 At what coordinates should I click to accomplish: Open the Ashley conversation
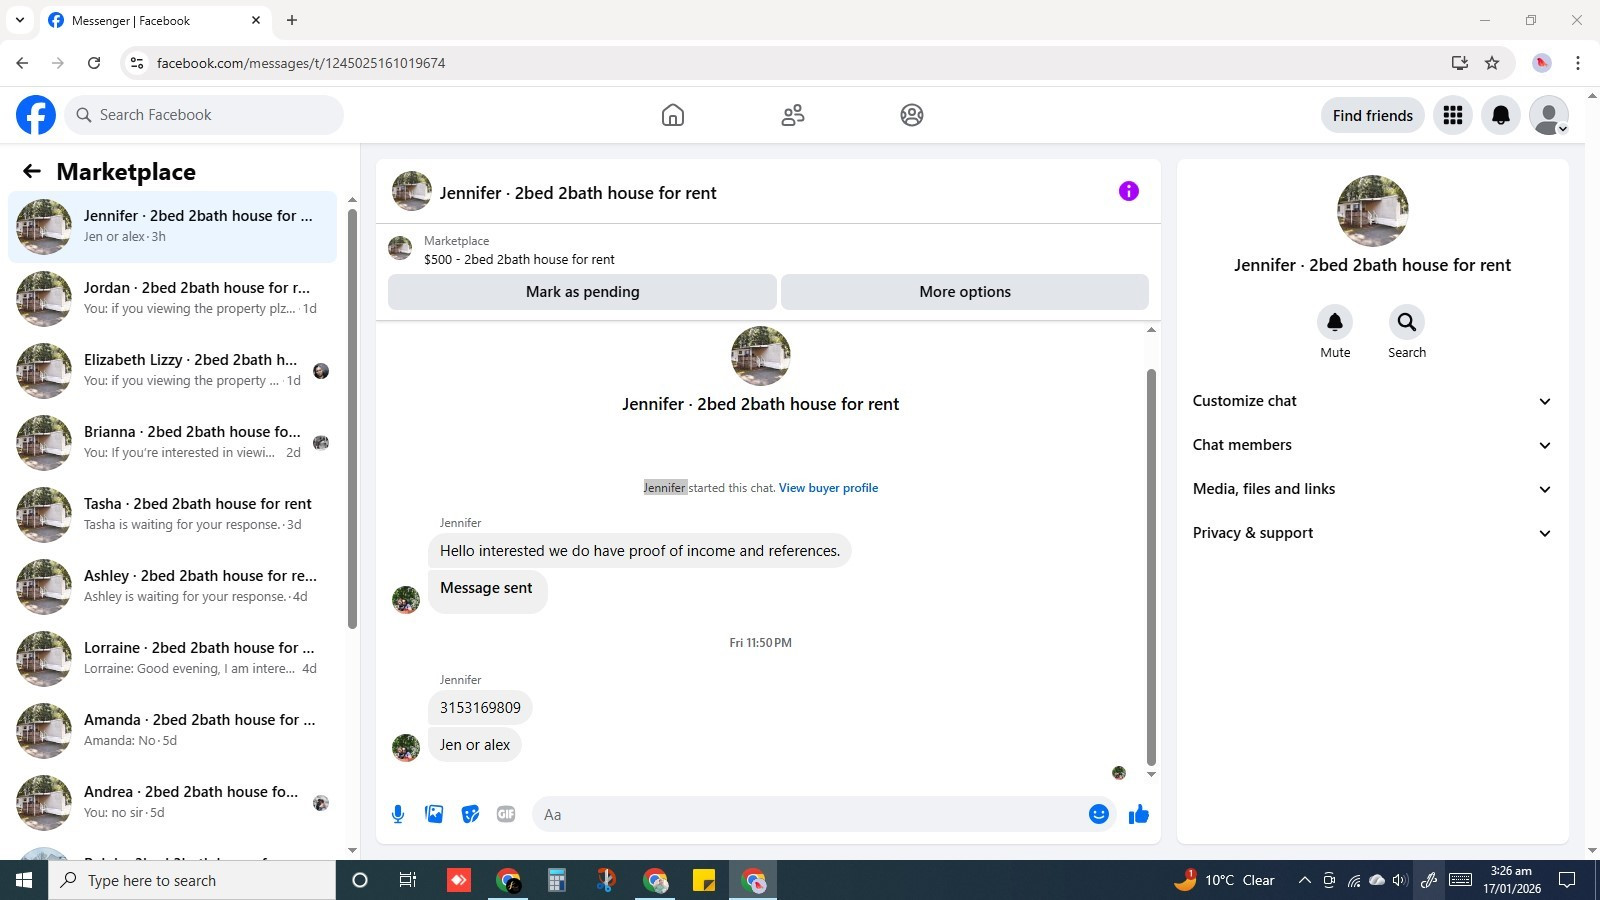172,586
